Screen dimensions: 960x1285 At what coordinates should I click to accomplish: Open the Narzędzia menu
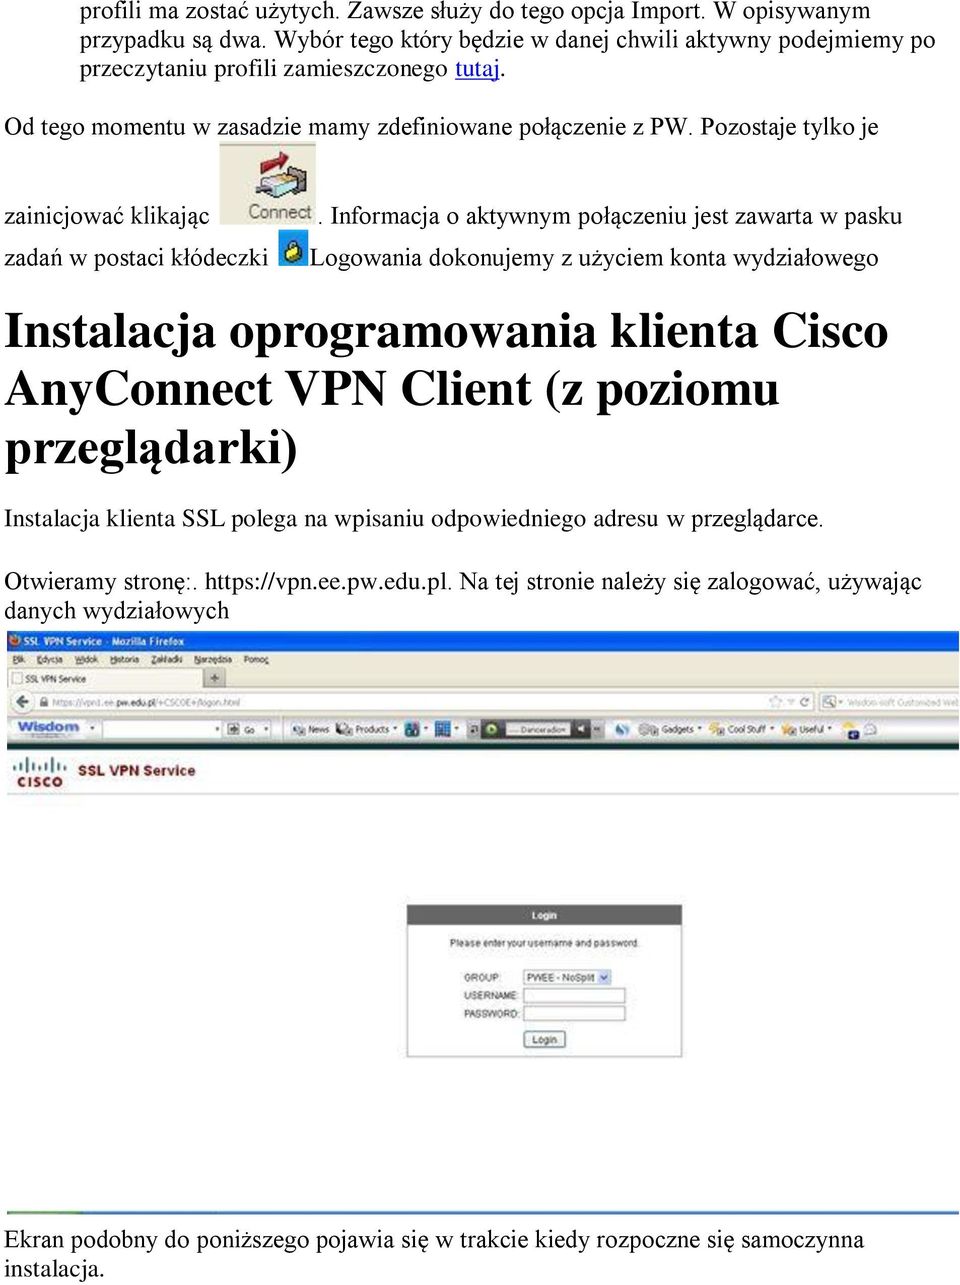click(213, 659)
